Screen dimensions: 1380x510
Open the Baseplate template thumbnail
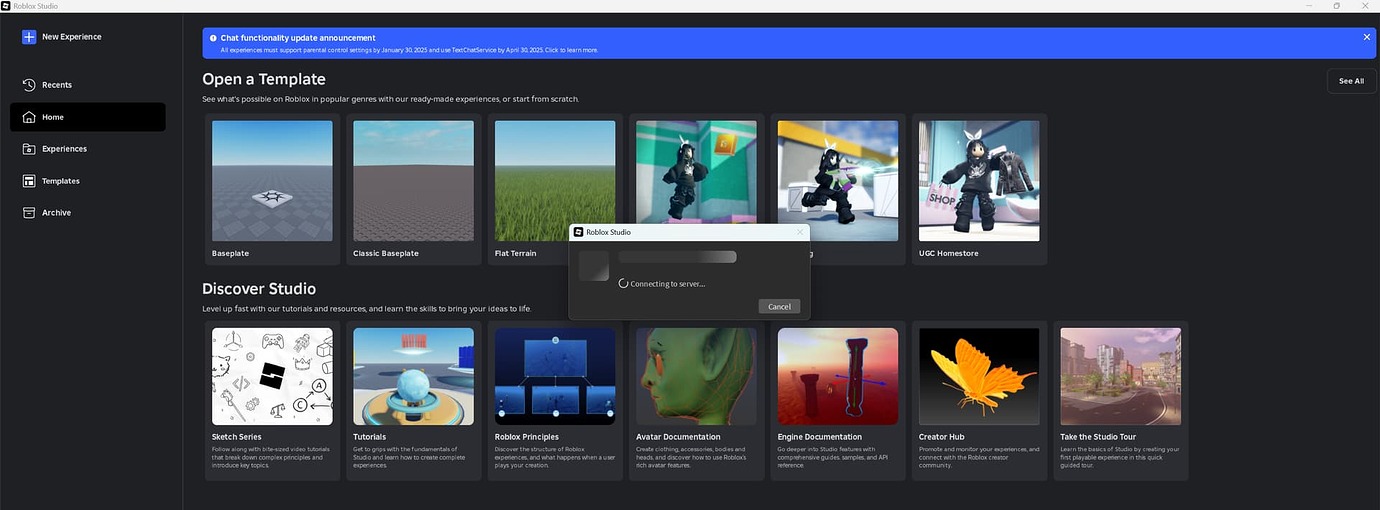click(x=272, y=181)
